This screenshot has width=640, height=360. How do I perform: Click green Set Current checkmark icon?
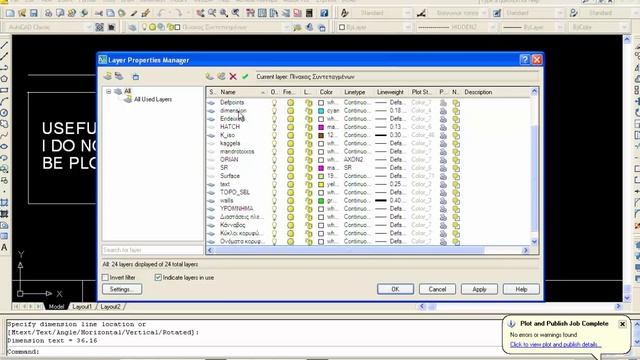[245, 76]
